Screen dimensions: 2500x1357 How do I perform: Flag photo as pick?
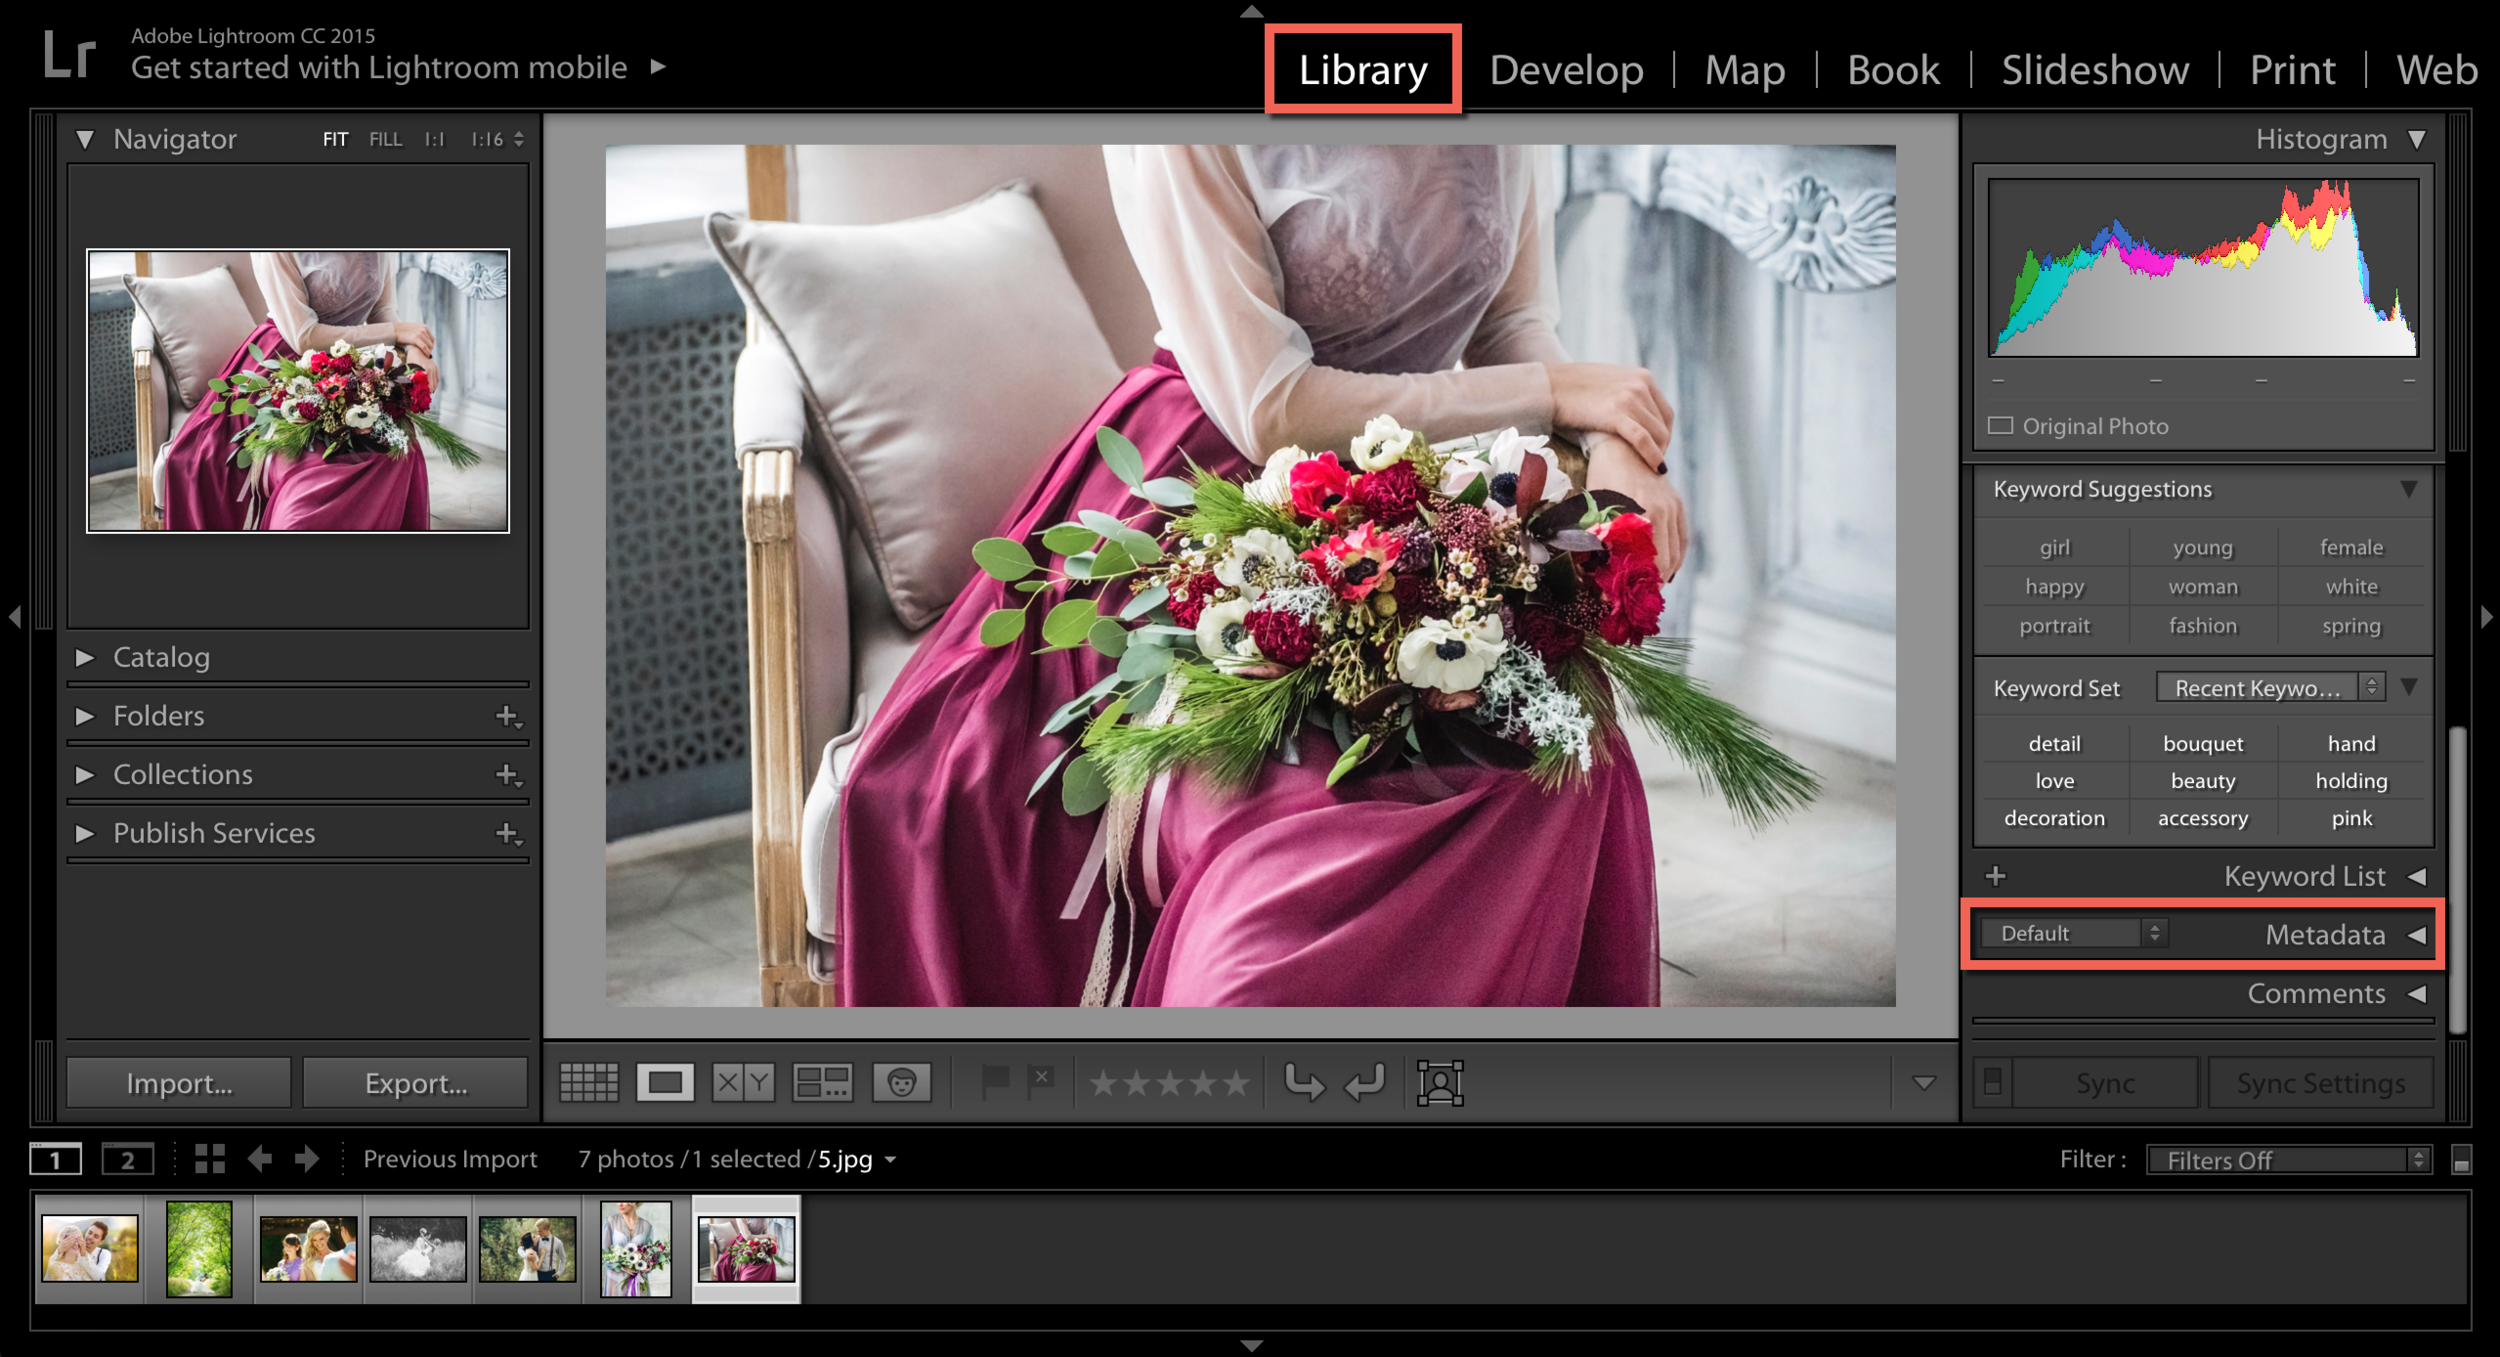[x=995, y=1081]
